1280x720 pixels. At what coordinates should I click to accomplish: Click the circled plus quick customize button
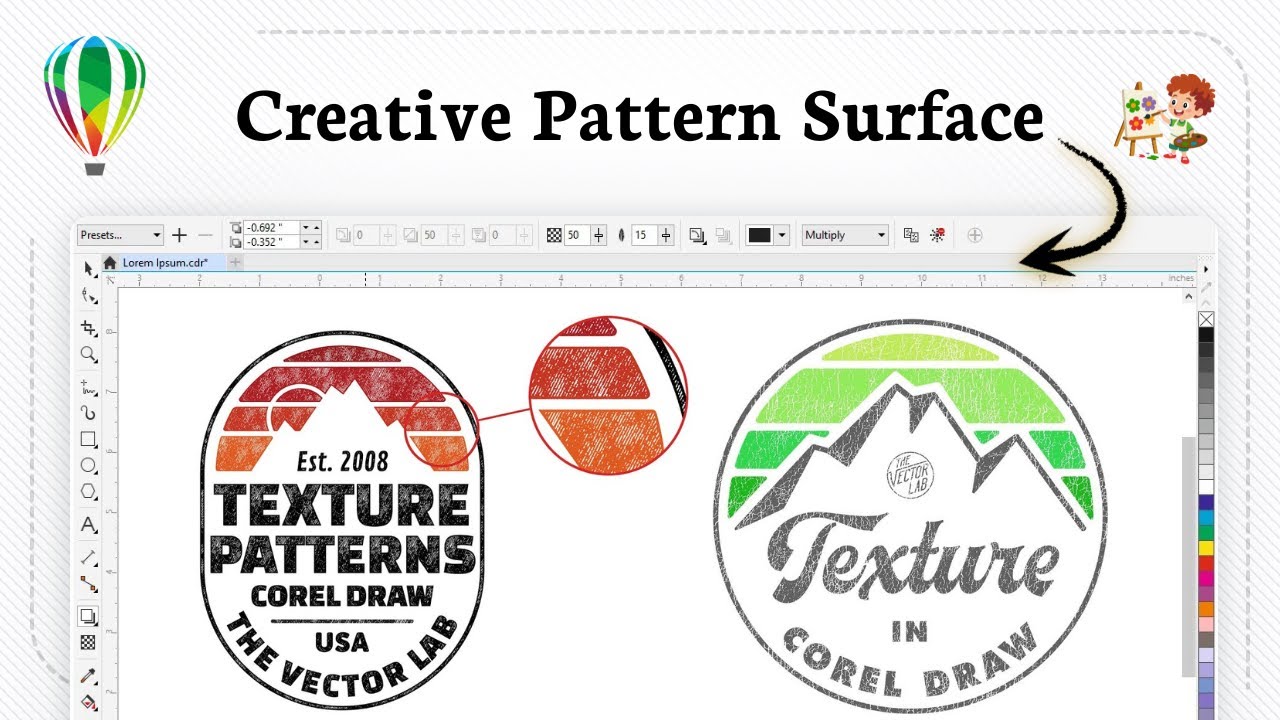[975, 235]
